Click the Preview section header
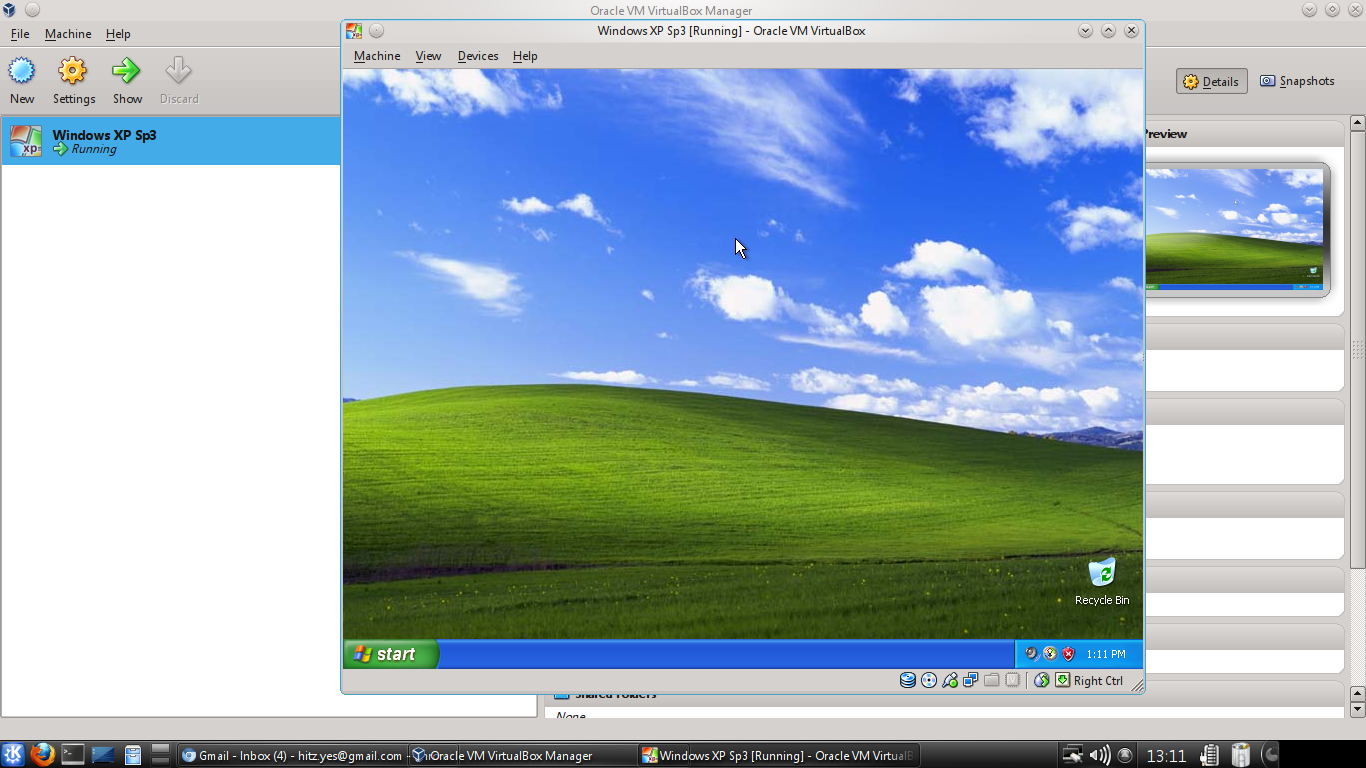 tap(1243, 134)
